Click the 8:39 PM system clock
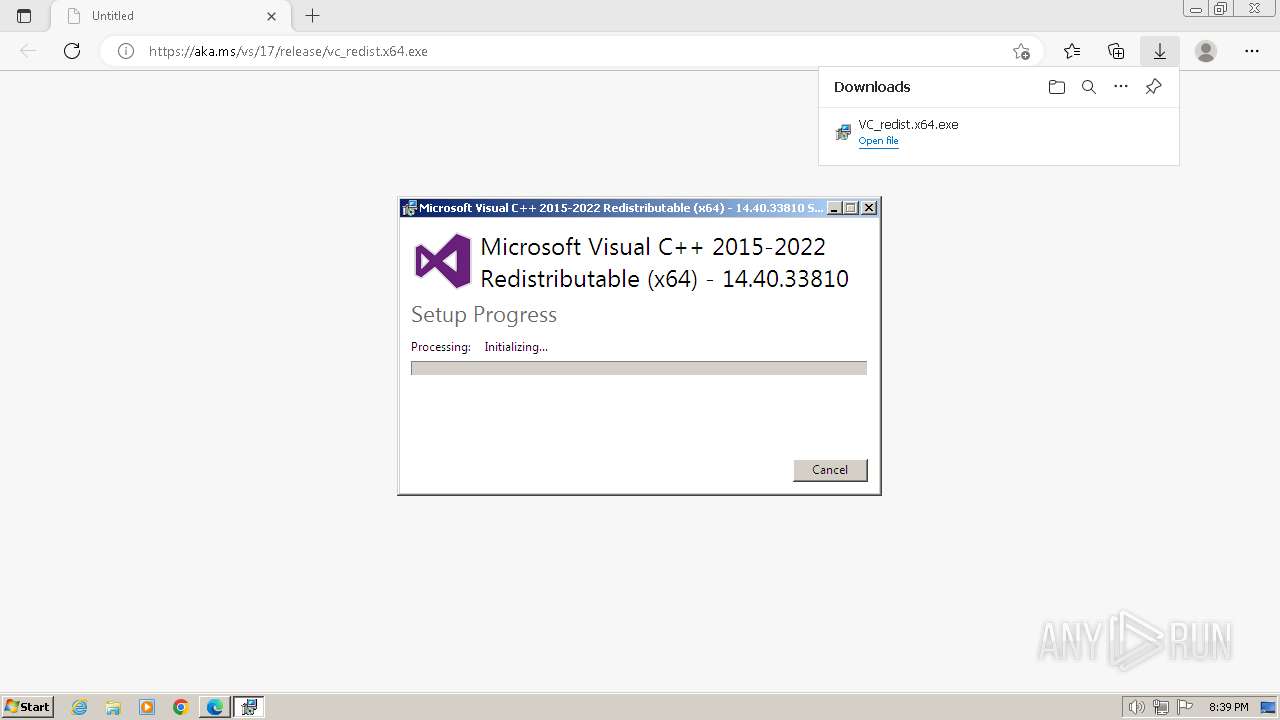This screenshot has height=720, width=1280. 1229,707
